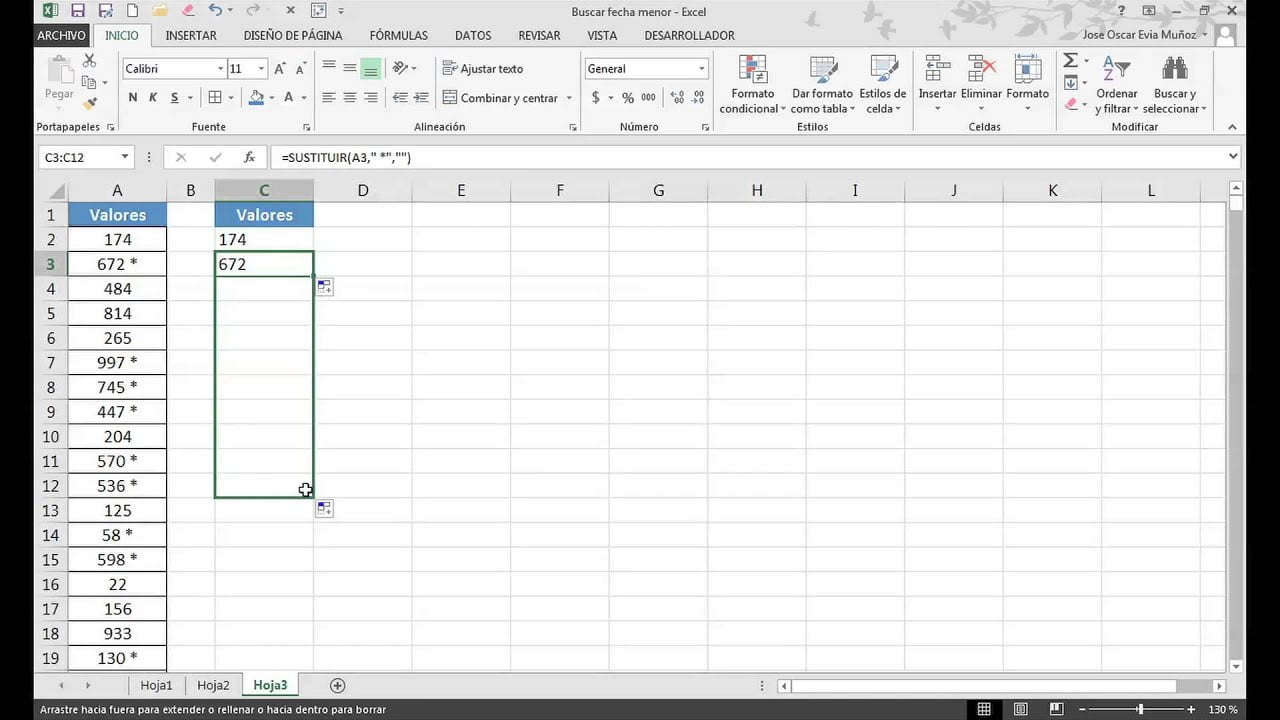Click the Formato button in Celdas group
The height and width of the screenshot is (720, 1280).
coord(1027,84)
